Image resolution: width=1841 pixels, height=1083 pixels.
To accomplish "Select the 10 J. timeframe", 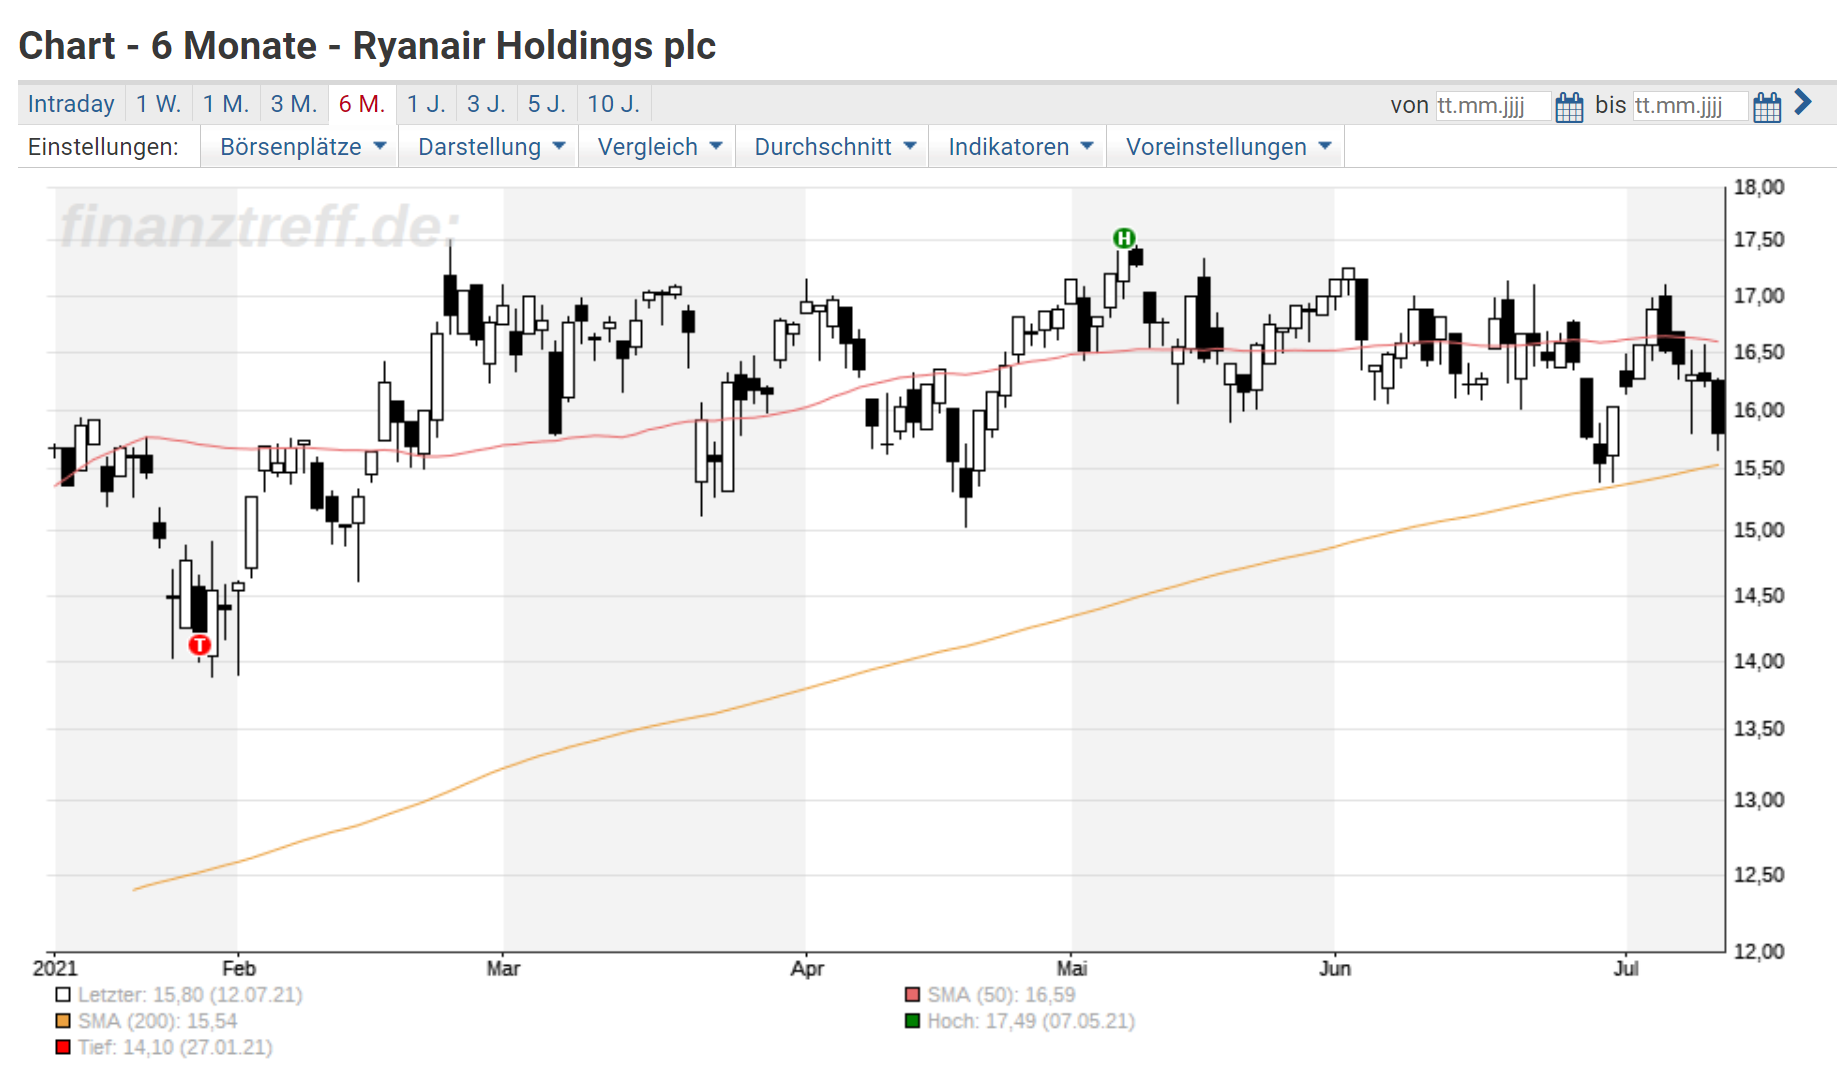I will click(x=614, y=104).
